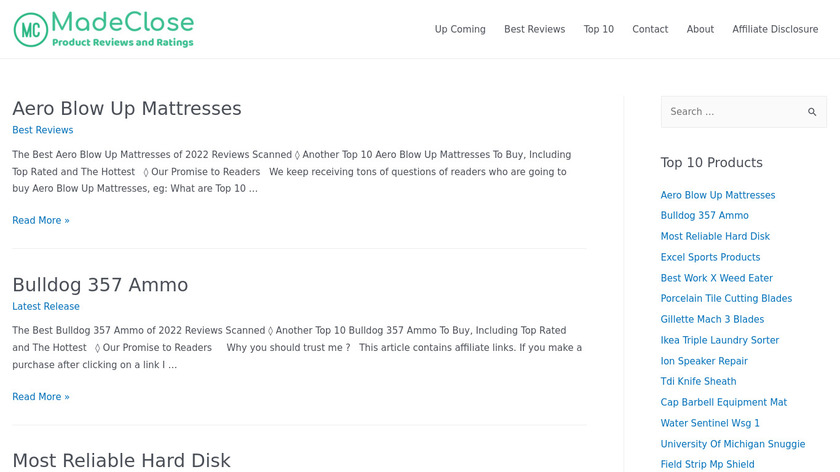The height and width of the screenshot is (472, 840).
Task: Click the MadeClose logo icon
Action: (x=31, y=30)
